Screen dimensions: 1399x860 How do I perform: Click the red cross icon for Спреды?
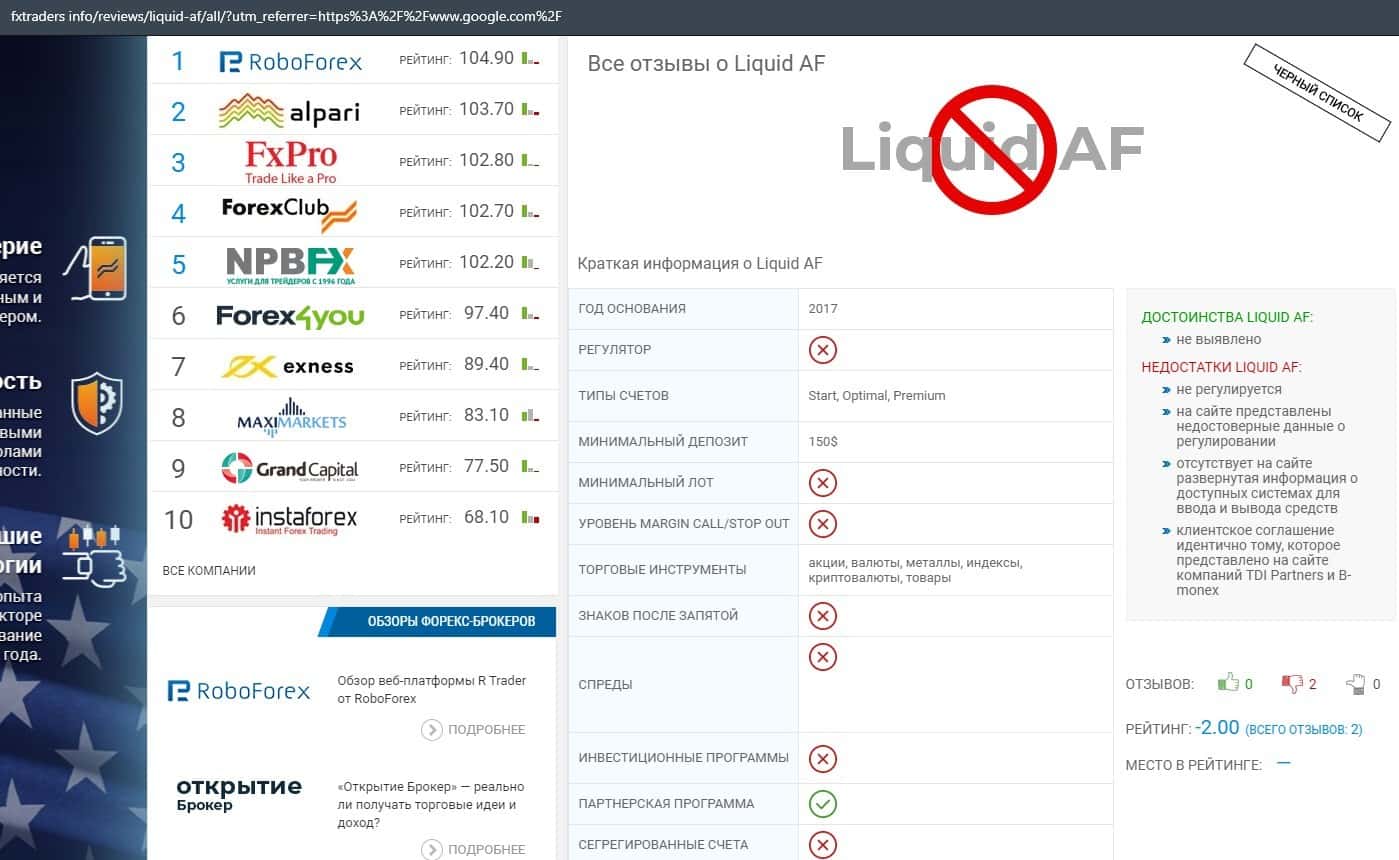click(823, 657)
